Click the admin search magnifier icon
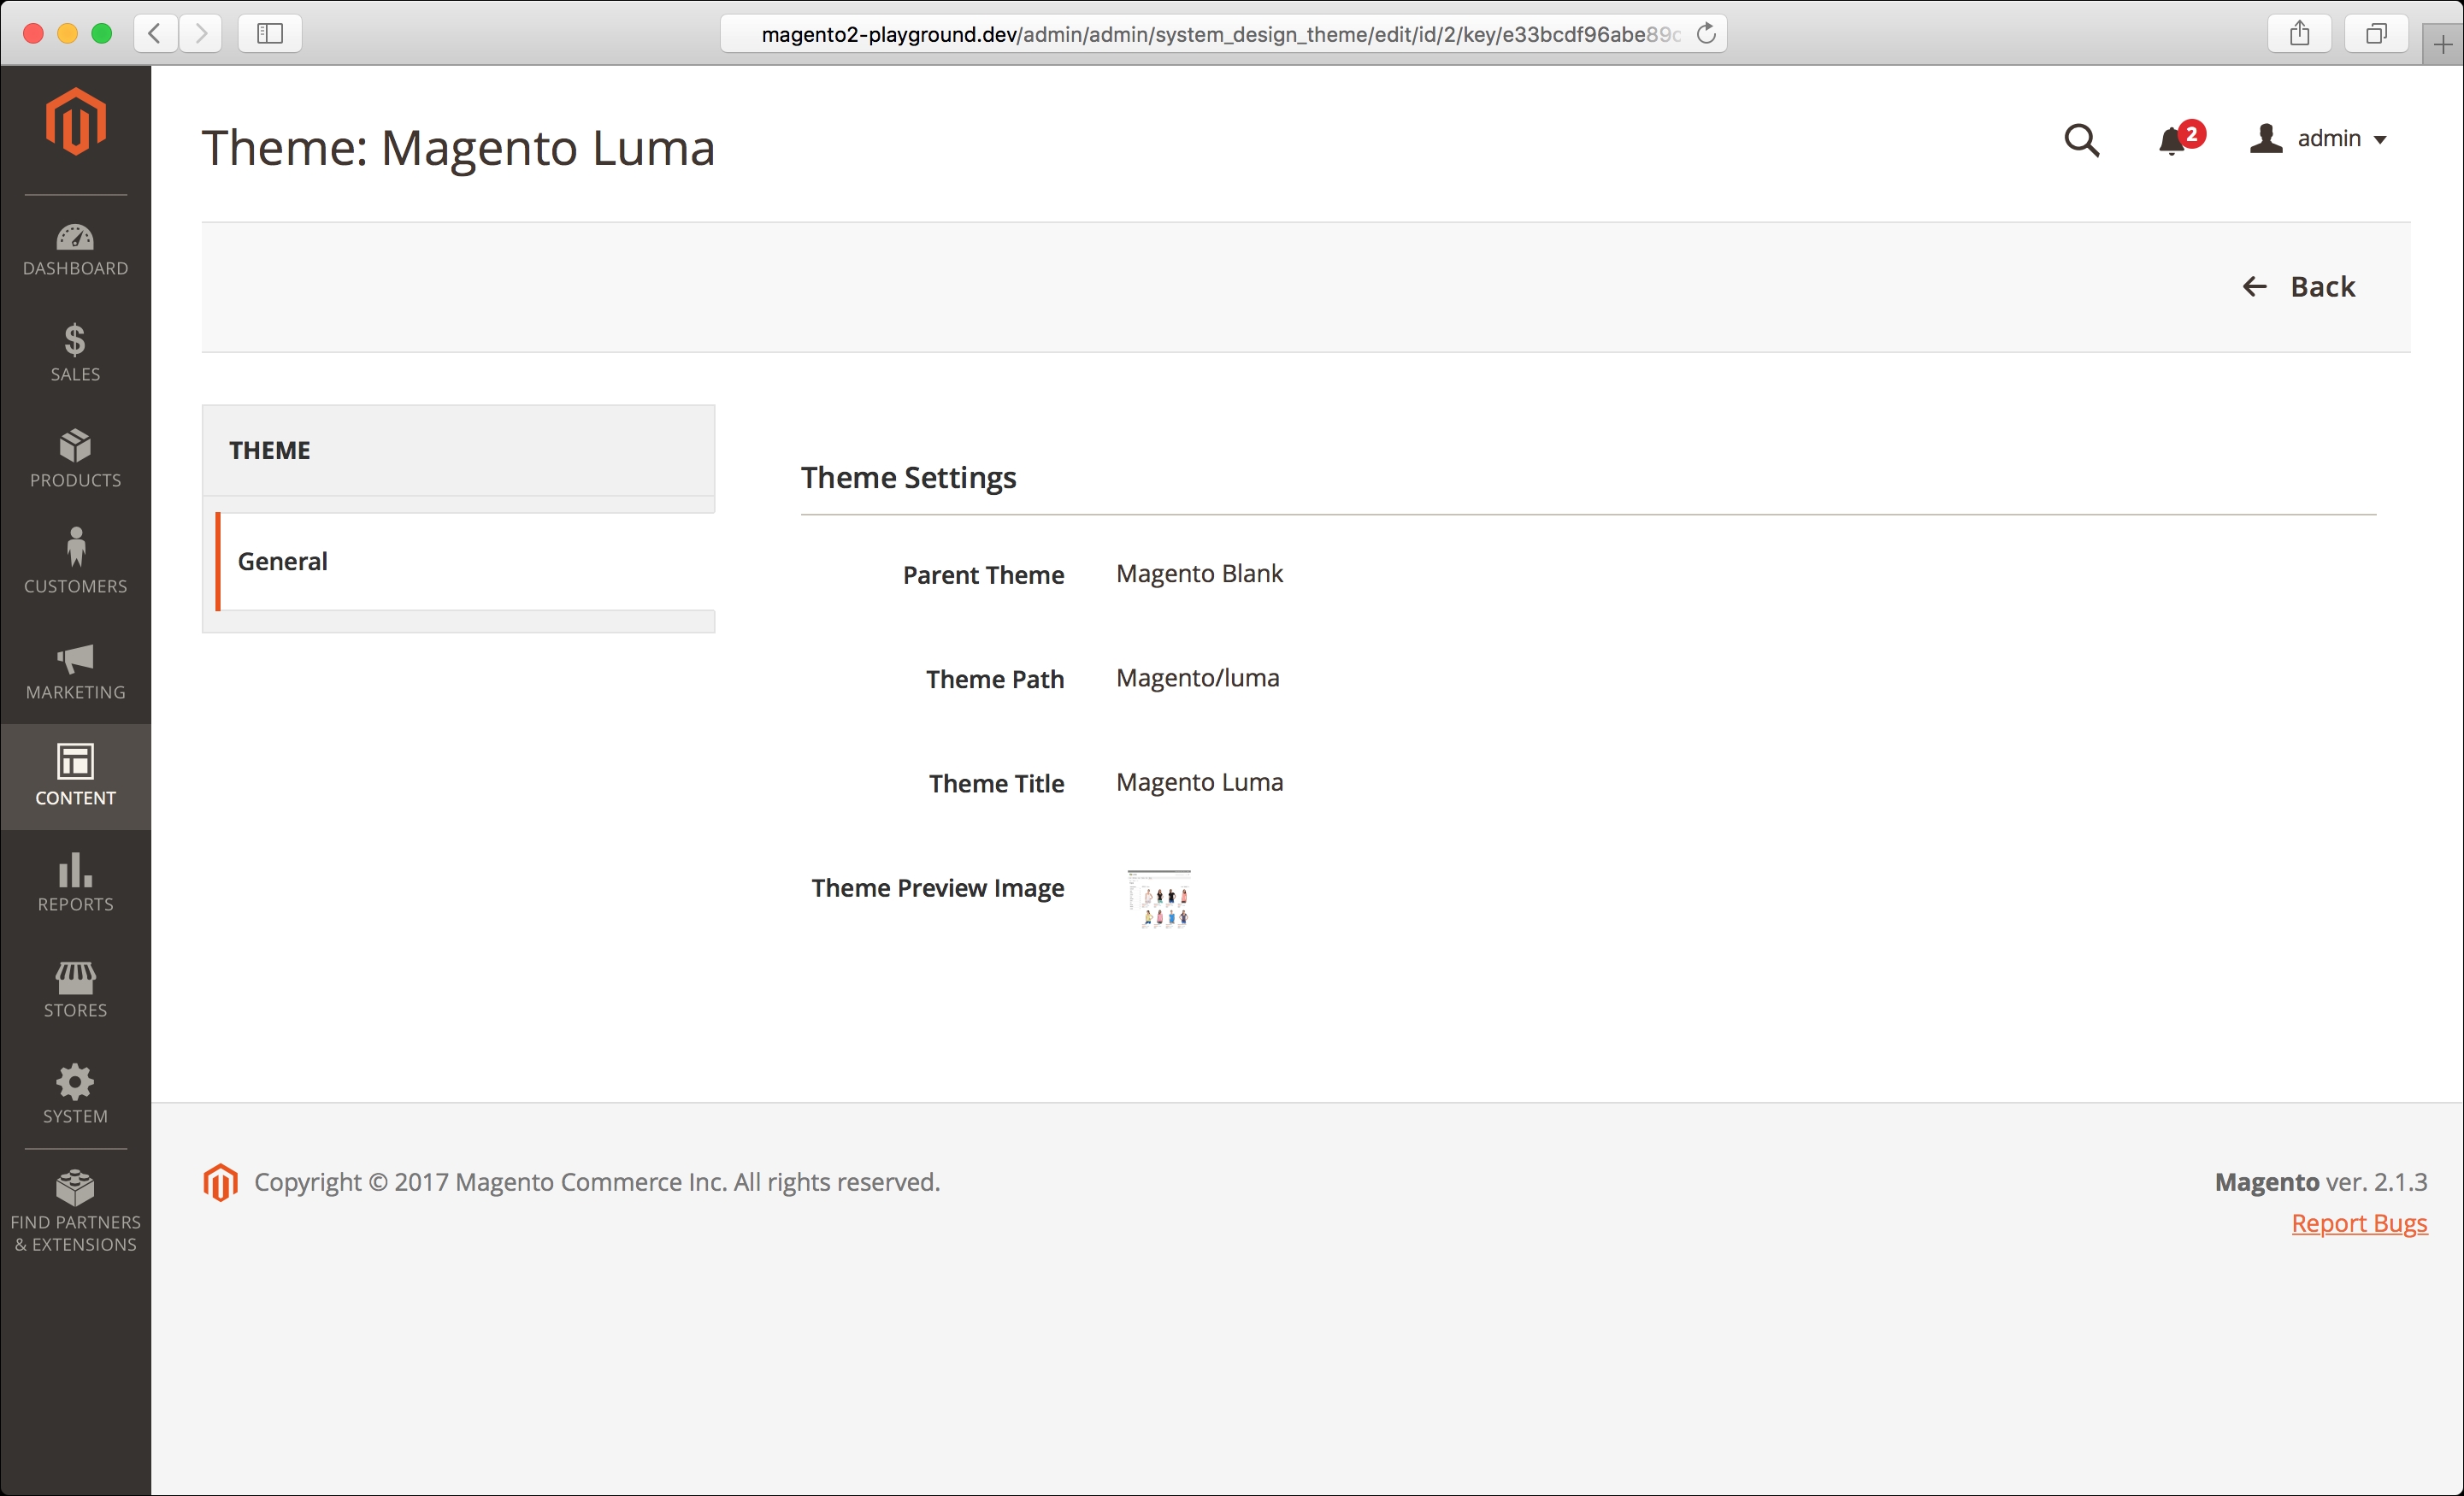2464x1496 pixels. [x=2081, y=140]
